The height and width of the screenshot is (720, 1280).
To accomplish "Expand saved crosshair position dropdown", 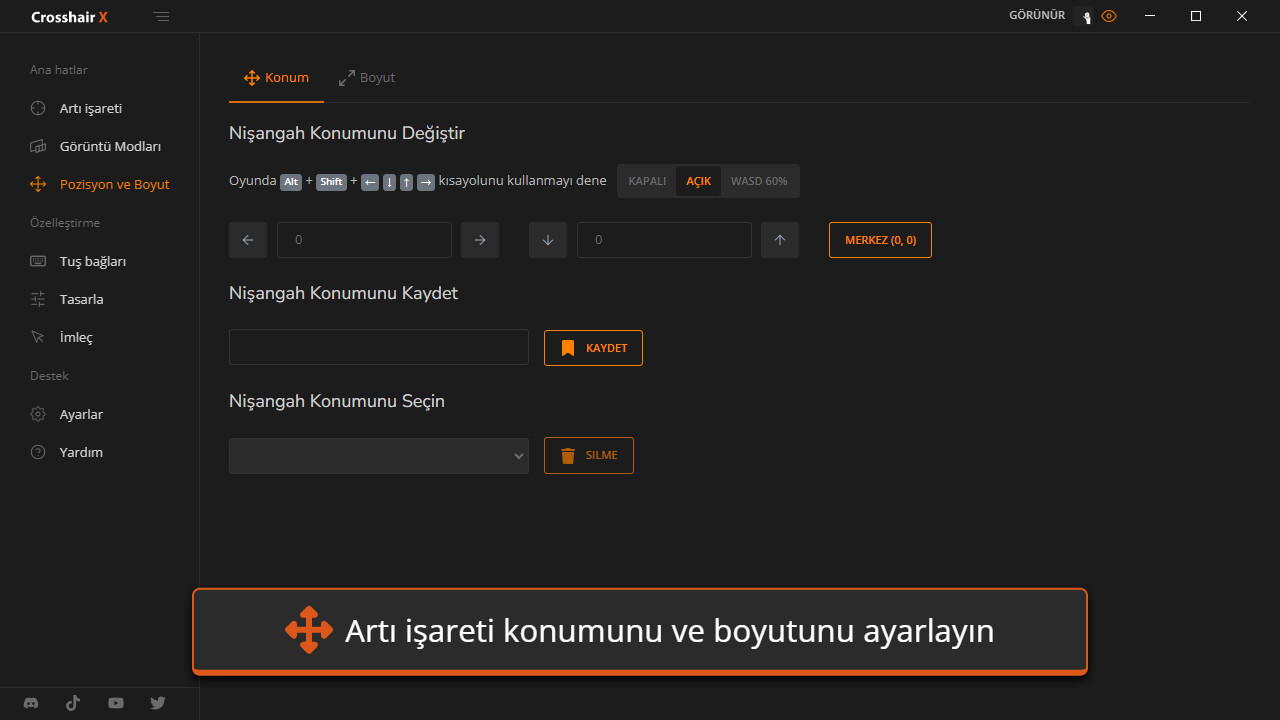I will (379, 456).
